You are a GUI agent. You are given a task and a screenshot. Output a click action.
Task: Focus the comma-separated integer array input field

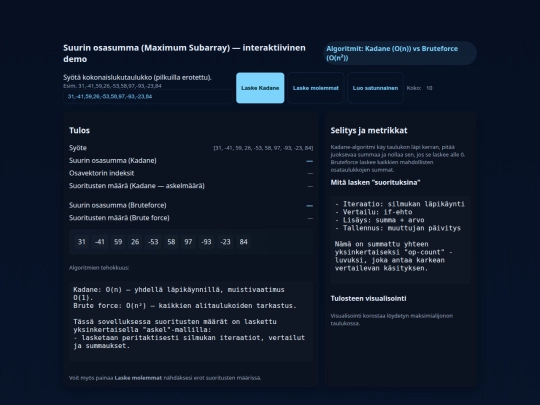148,96
